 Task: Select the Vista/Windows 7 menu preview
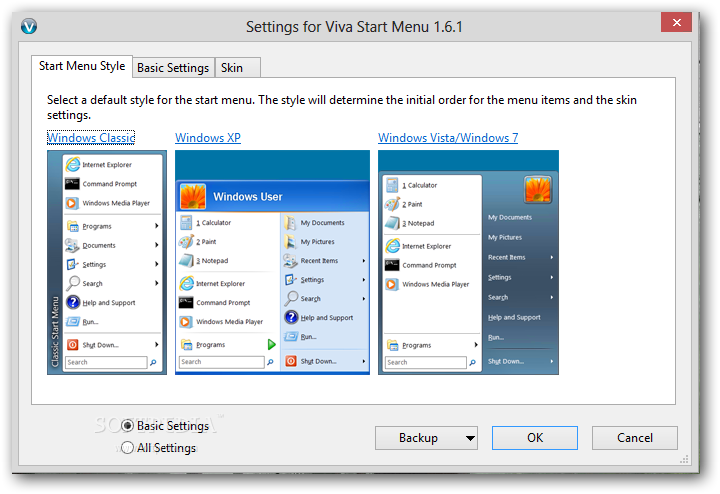pyautogui.click(x=468, y=262)
